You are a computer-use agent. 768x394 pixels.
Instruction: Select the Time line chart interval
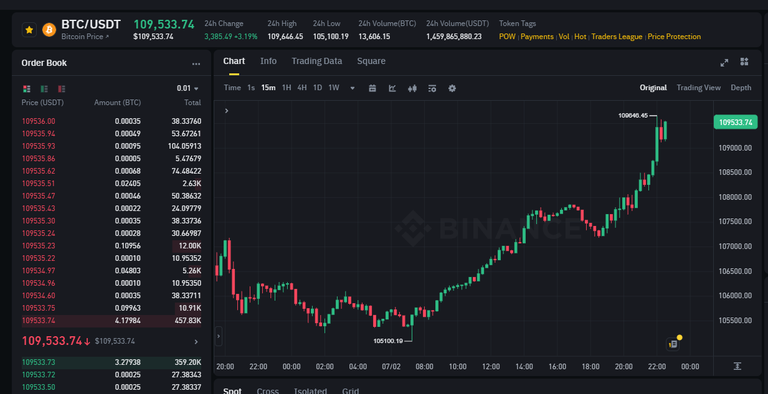tap(232, 88)
